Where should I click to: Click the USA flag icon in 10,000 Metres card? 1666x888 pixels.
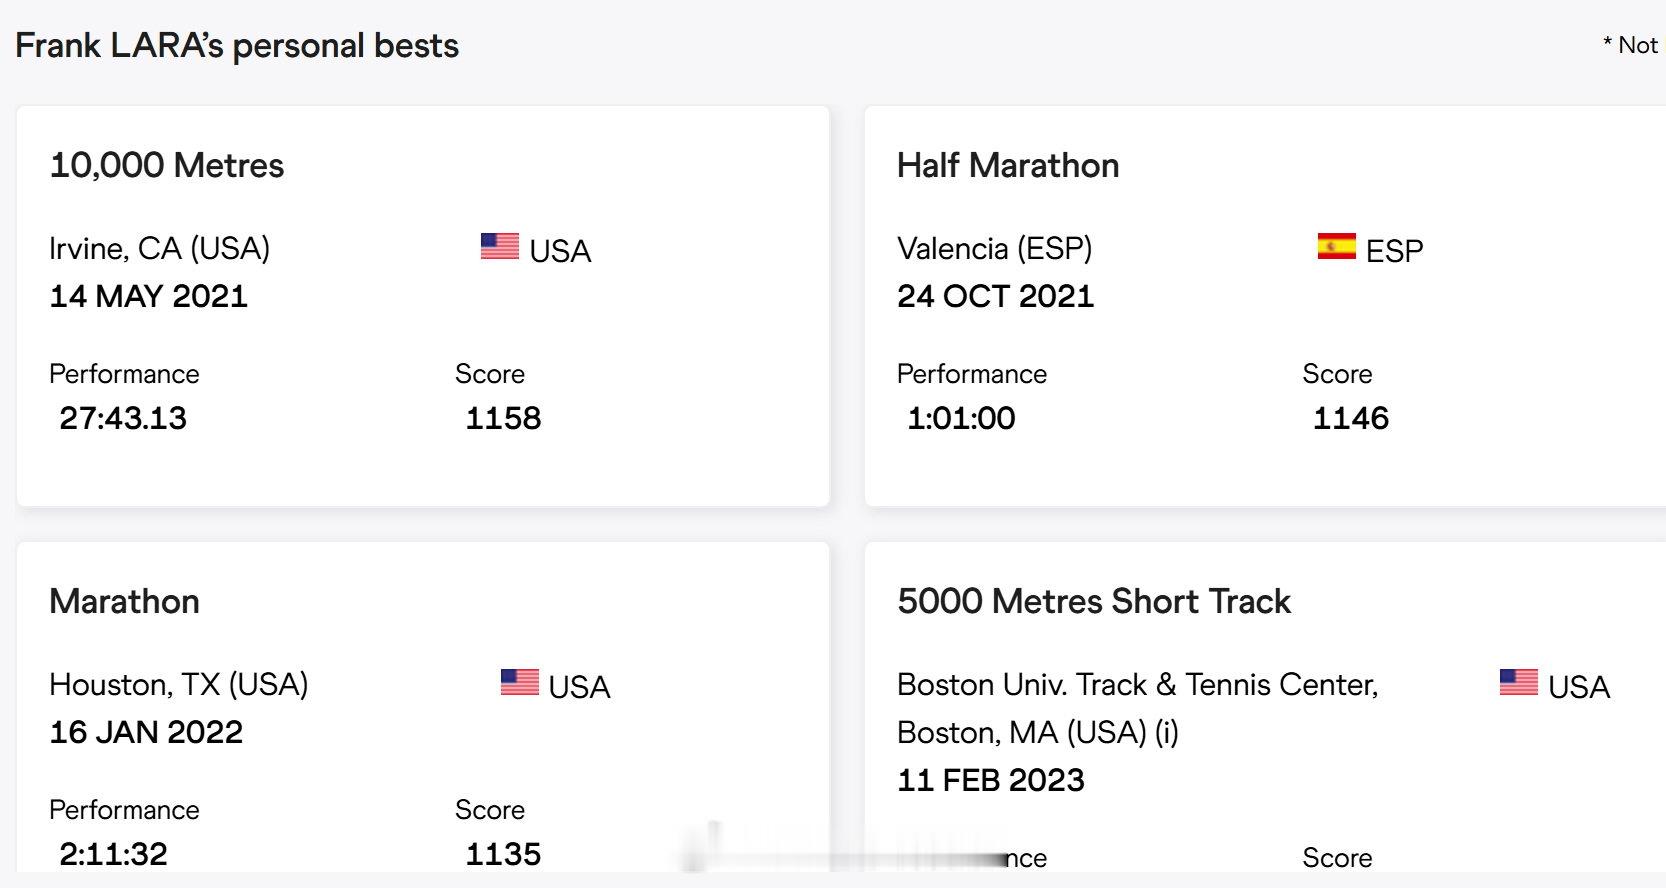pos(499,246)
